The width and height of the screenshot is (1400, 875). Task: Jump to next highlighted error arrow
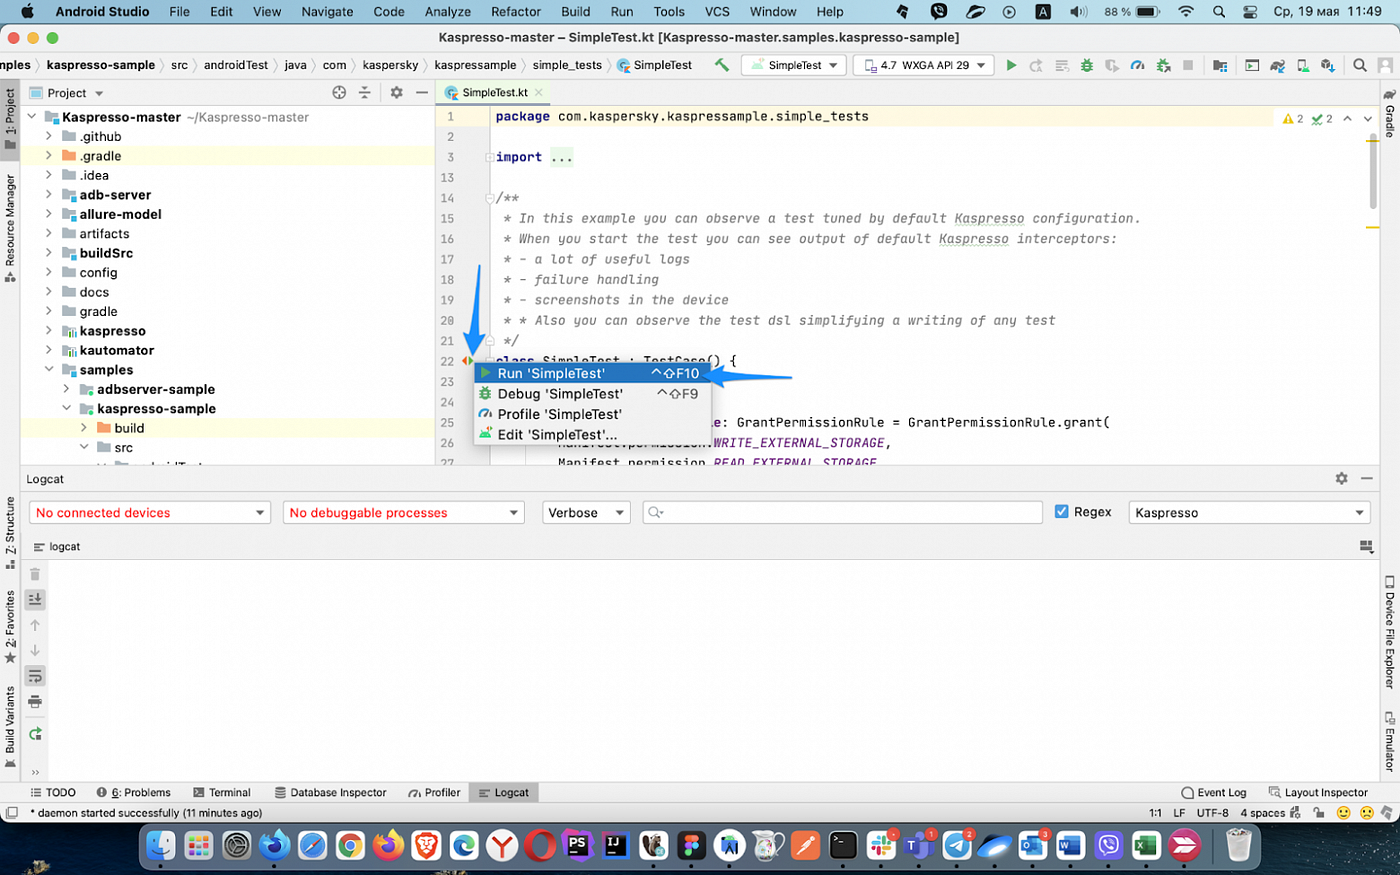[x=1369, y=118]
